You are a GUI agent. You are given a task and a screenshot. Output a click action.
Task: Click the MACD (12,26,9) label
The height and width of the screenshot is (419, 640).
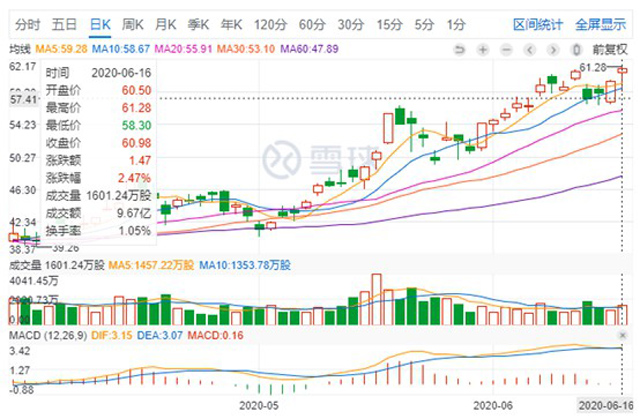pos(48,335)
